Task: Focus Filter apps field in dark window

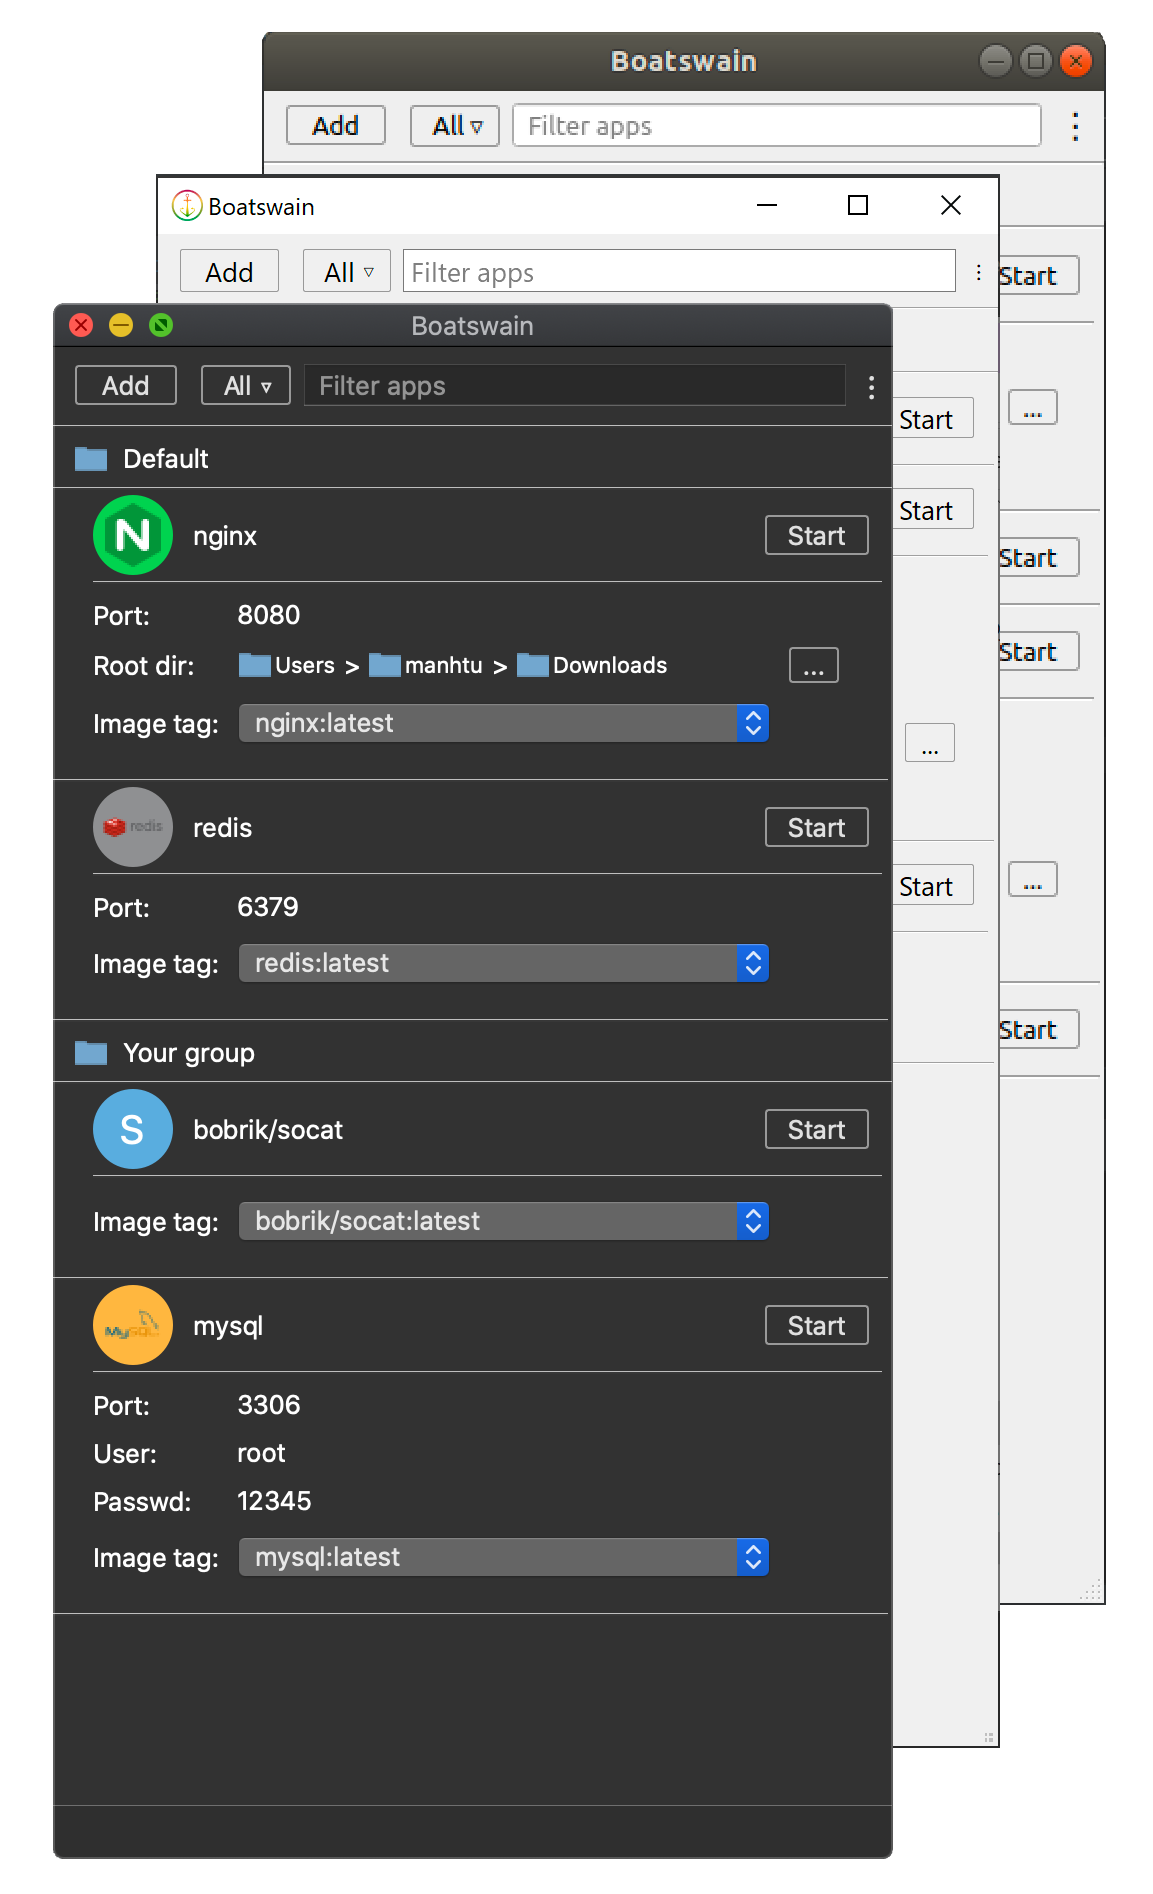Action: 575,385
